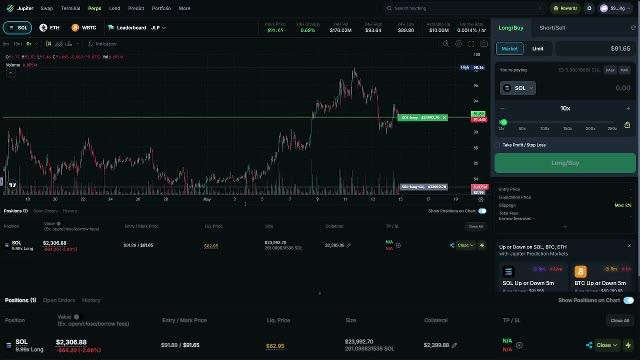This screenshot has height=360, width=640.
Task: Dismiss the Up or Down prediction banner
Action: tap(629, 246)
